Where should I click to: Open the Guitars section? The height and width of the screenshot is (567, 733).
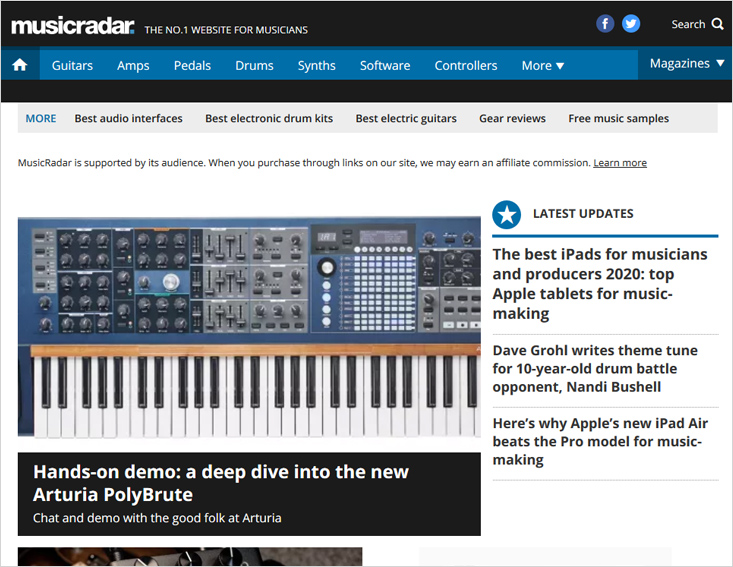72,65
